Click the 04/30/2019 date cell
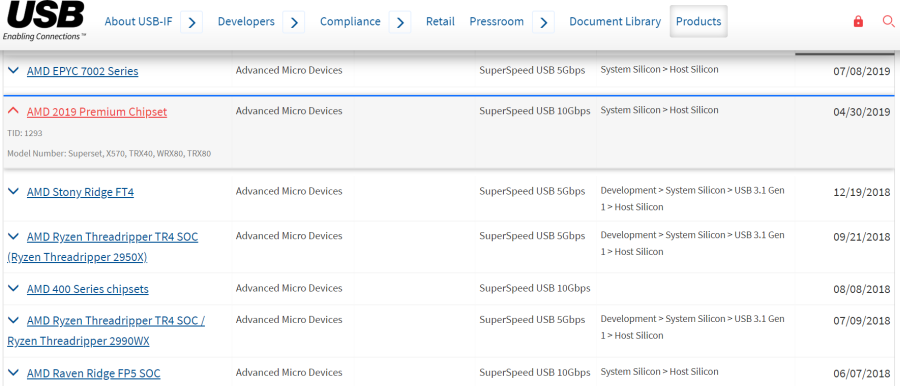This screenshot has height=386, width=900. (862, 112)
